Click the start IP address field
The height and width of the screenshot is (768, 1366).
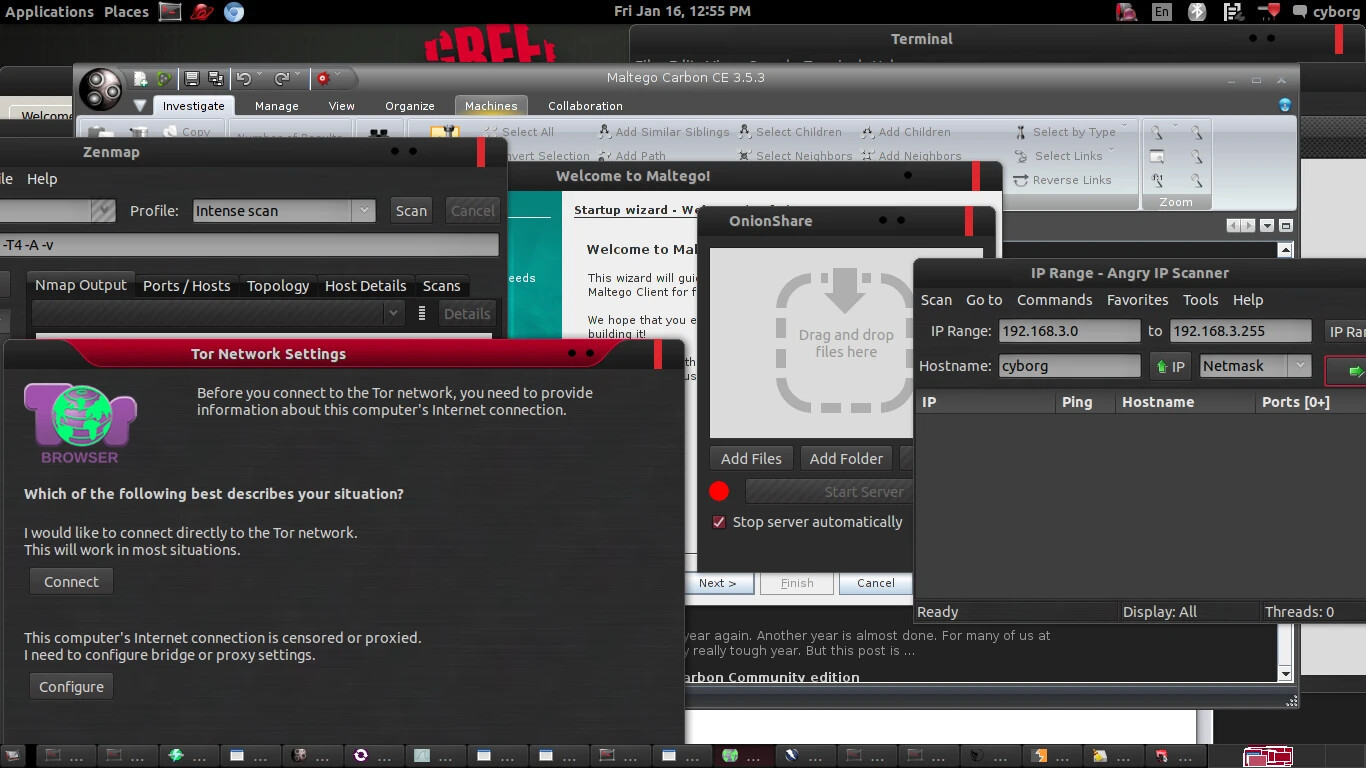1068,331
